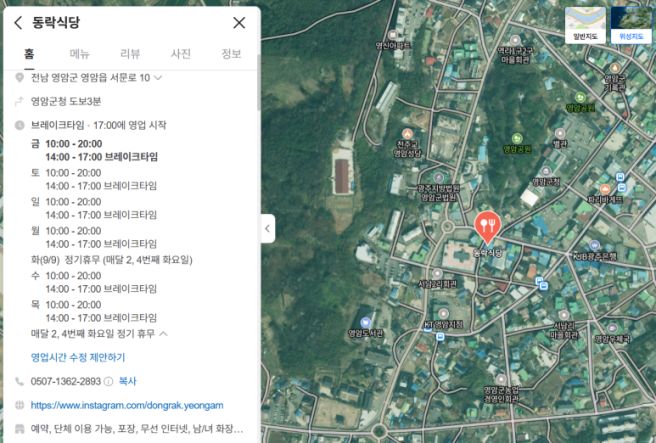Click the panel's vertical scrollbar
This screenshot has width=656, height=443.
click(258, 84)
